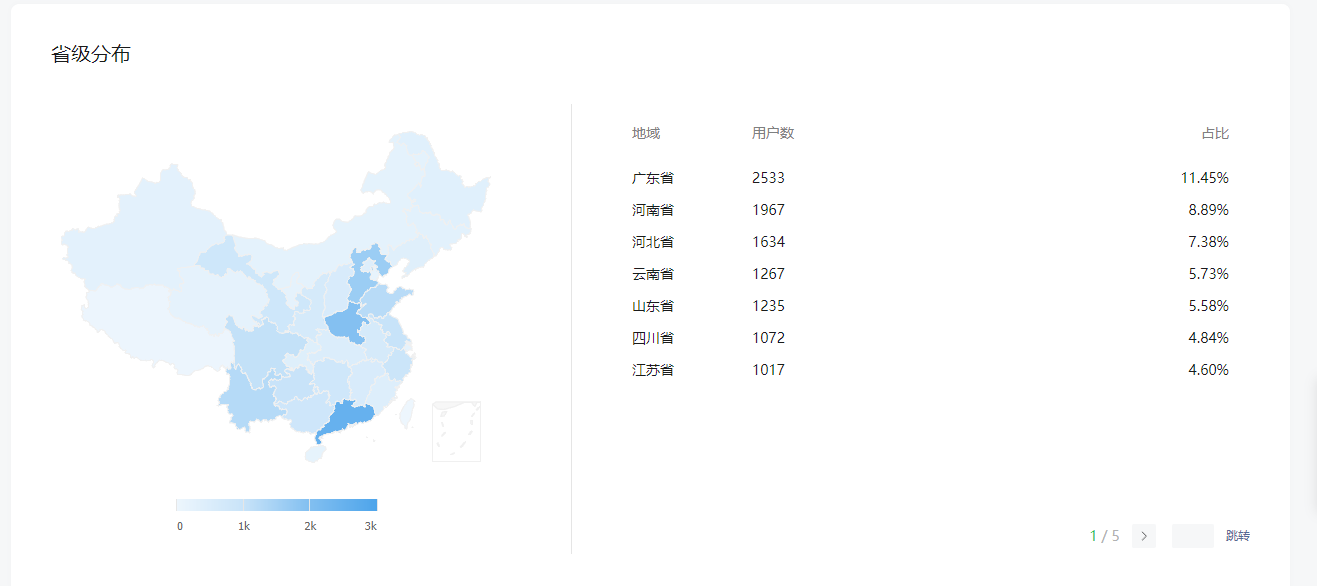Click the 2k label on map legend

point(310,526)
